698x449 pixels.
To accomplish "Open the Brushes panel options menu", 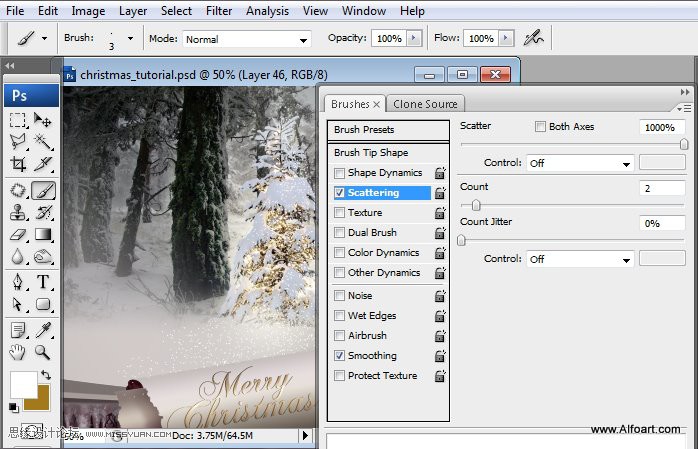I will (x=684, y=109).
